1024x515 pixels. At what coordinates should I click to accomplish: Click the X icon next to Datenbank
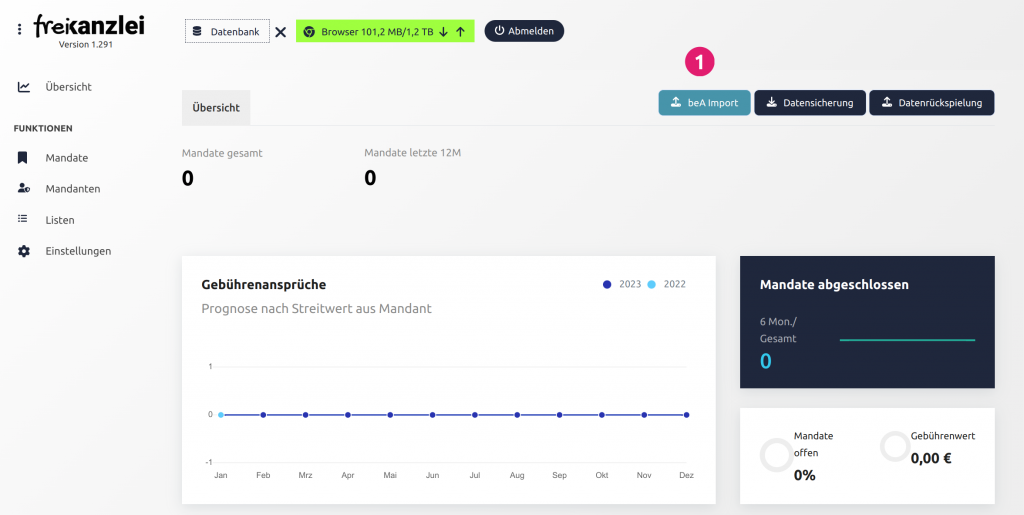(x=280, y=31)
